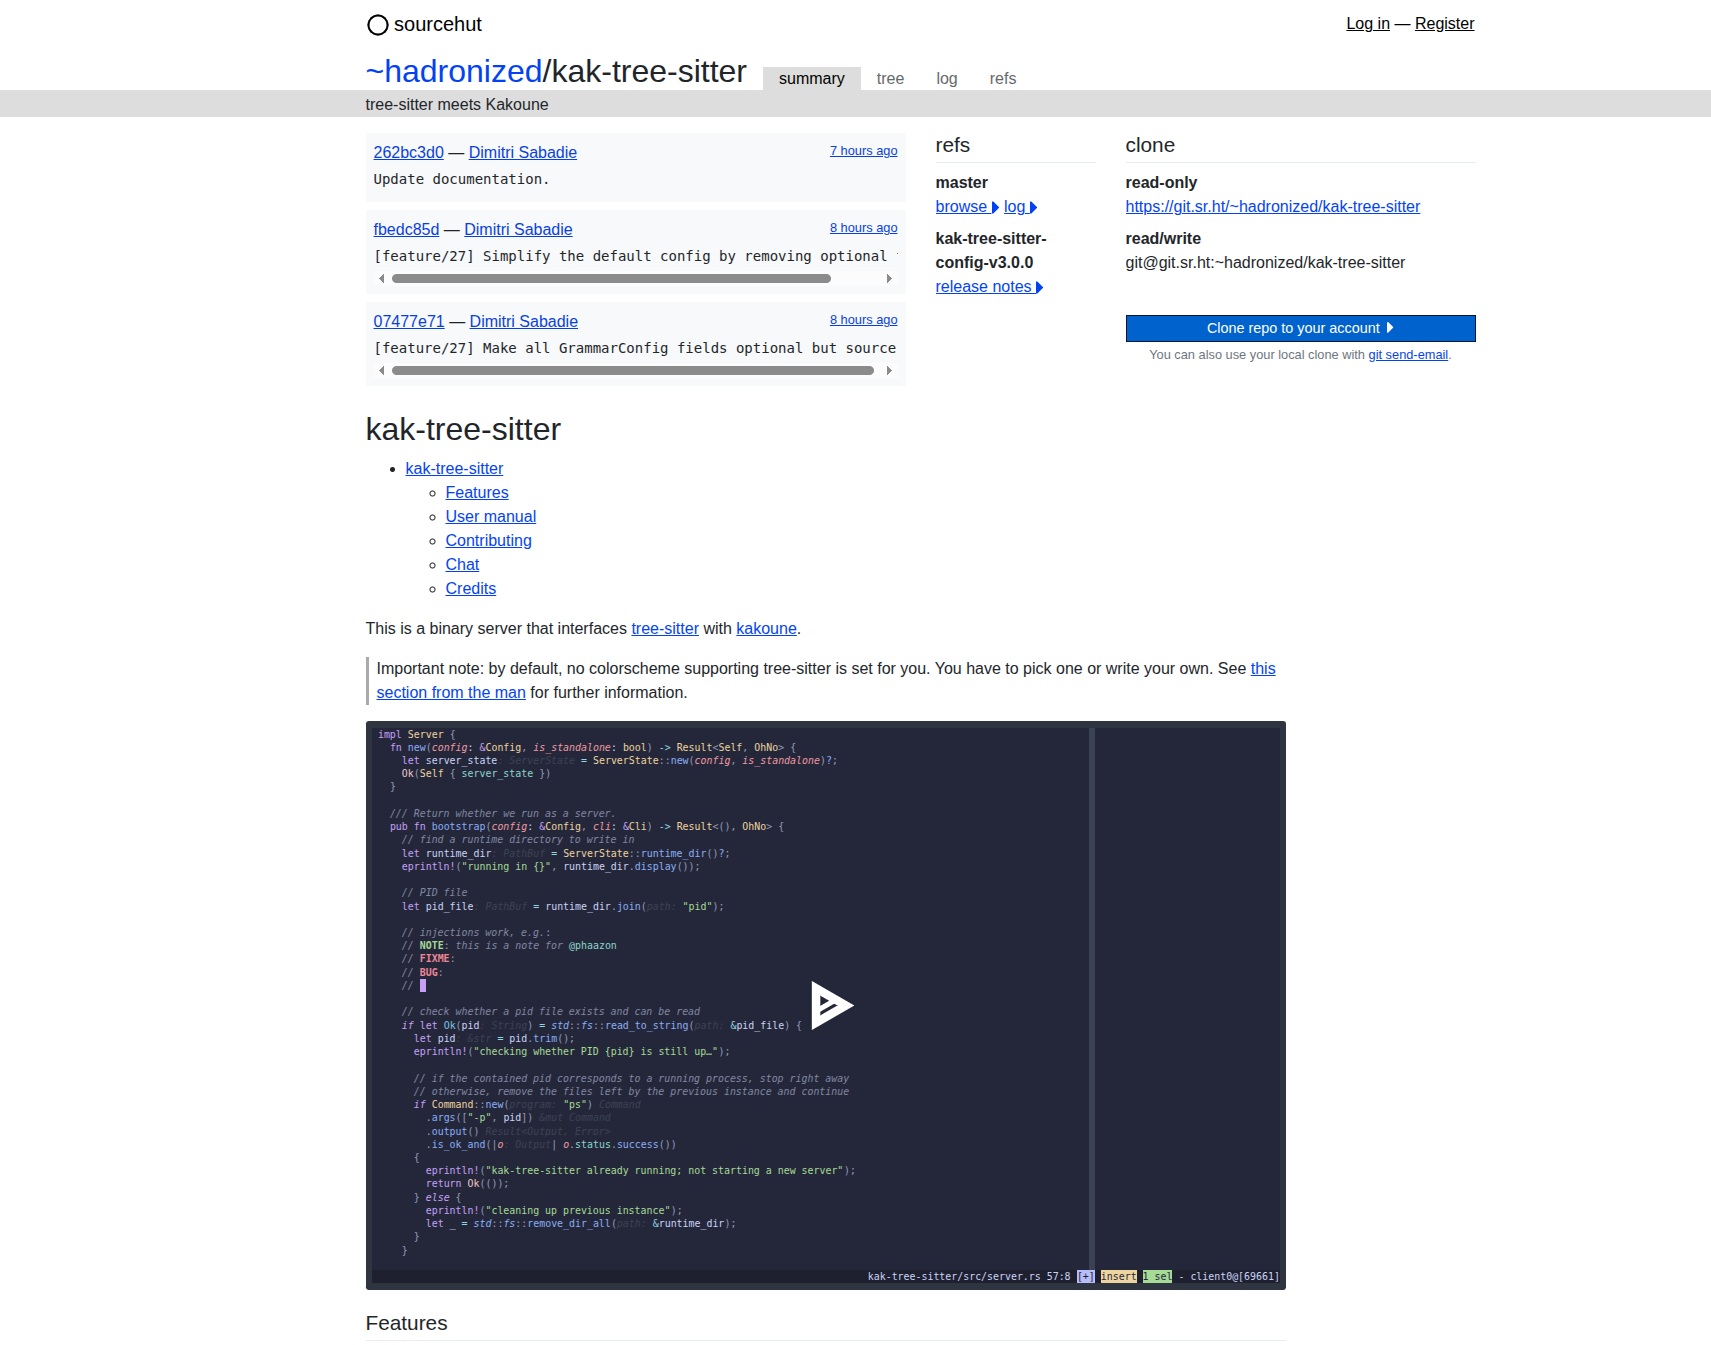Screen dimensions: 1711x1345
Task: Play the asciinema terminal recording
Action: (x=831, y=1005)
